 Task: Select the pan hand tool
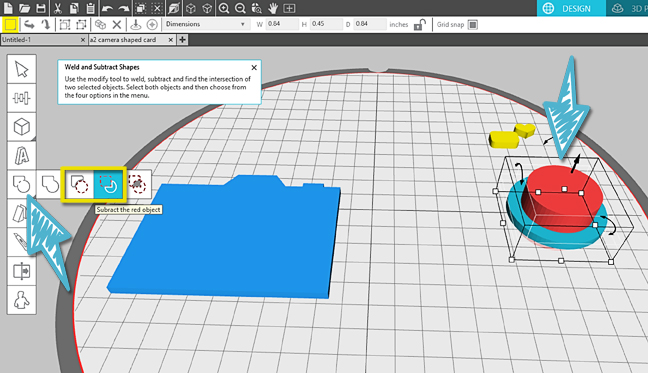(x=273, y=8)
